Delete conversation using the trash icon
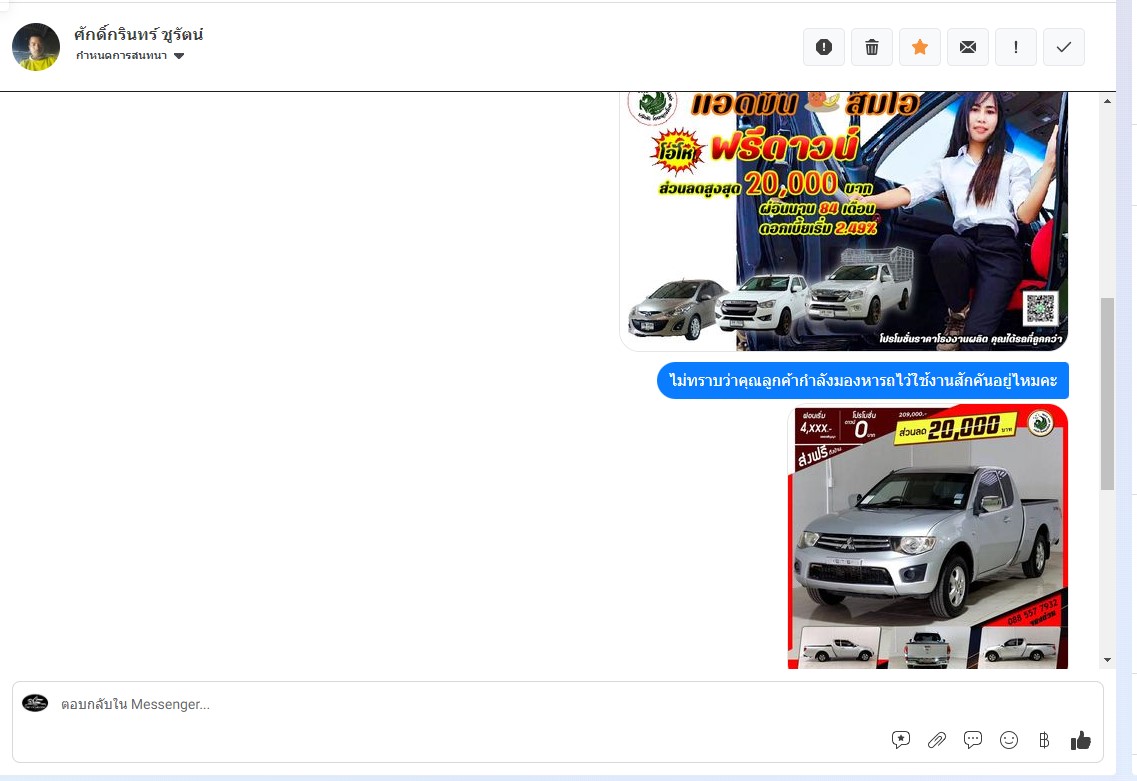The width and height of the screenshot is (1137, 781). point(872,47)
